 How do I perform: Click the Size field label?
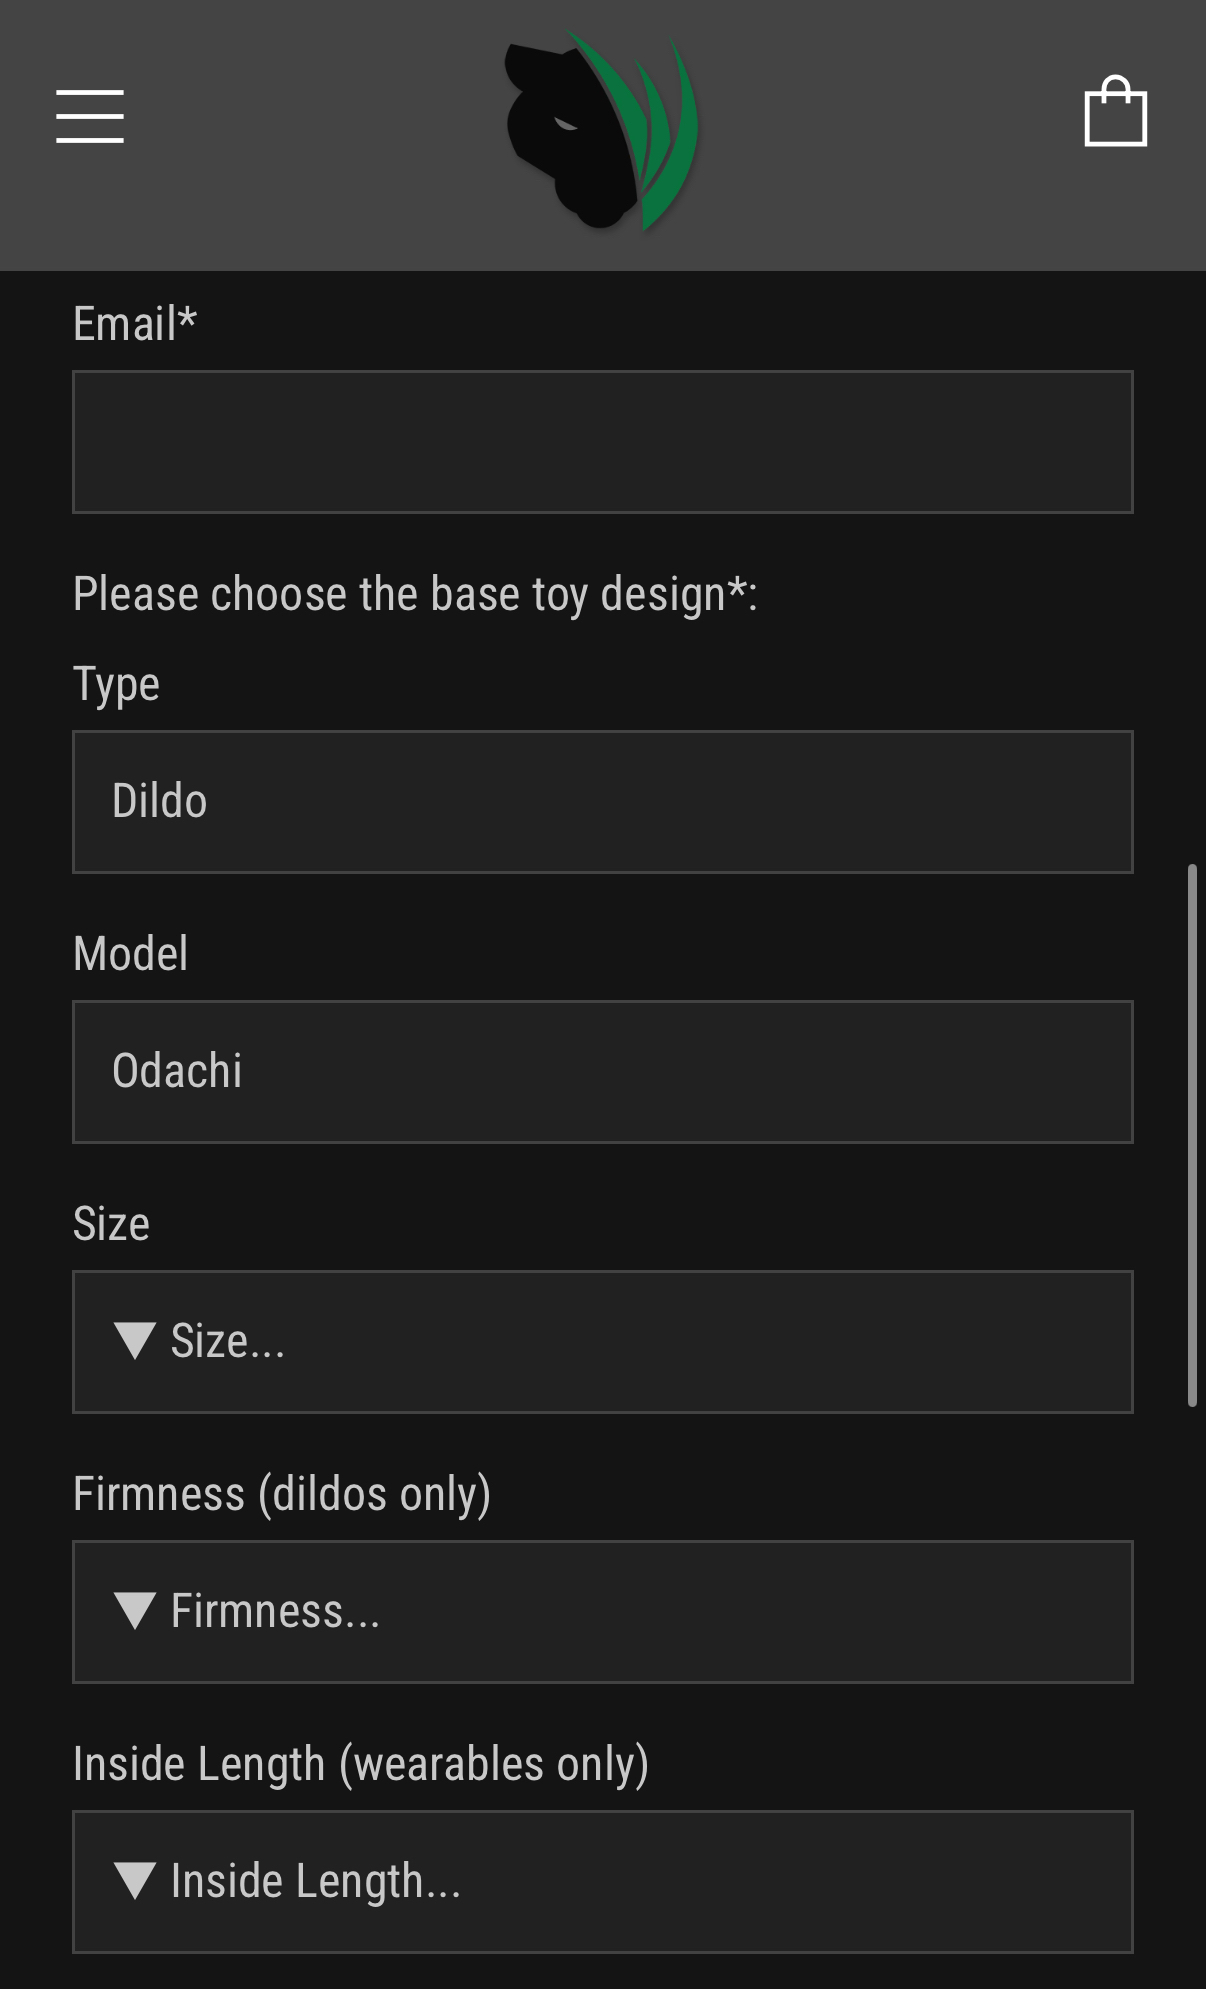[x=111, y=1224]
